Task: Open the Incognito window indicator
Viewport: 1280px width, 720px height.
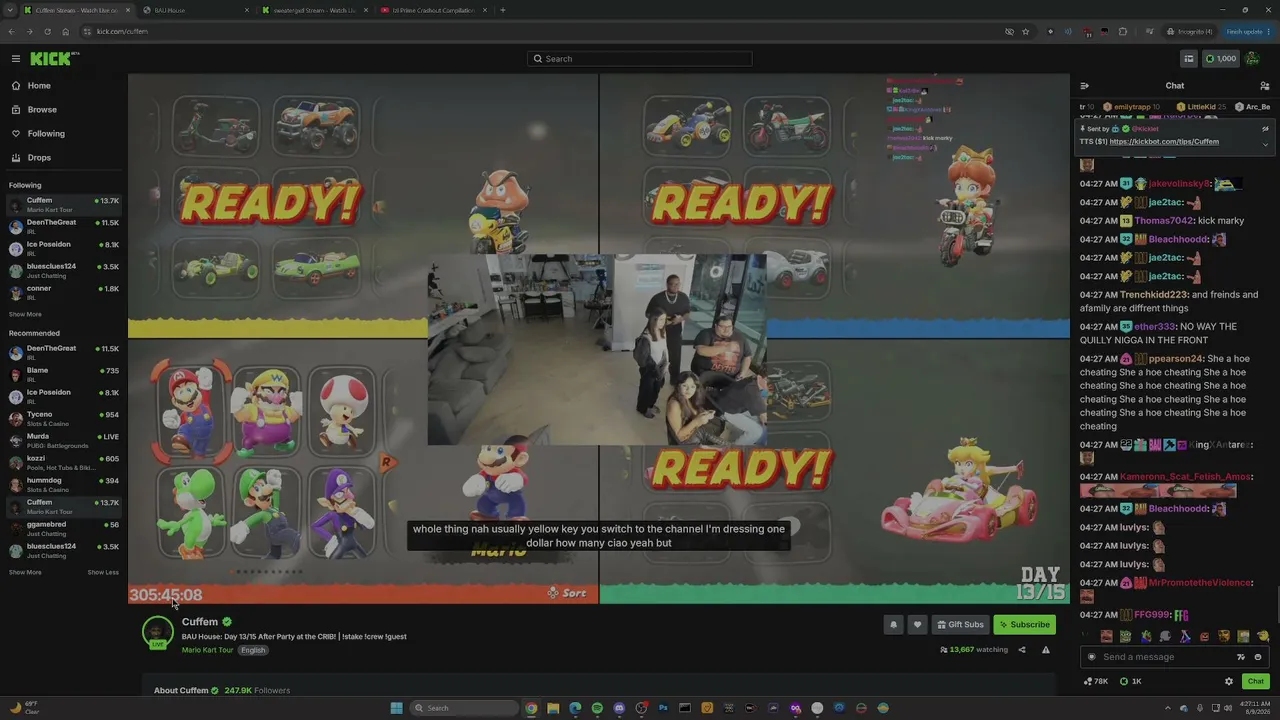Action: (1189, 32)
